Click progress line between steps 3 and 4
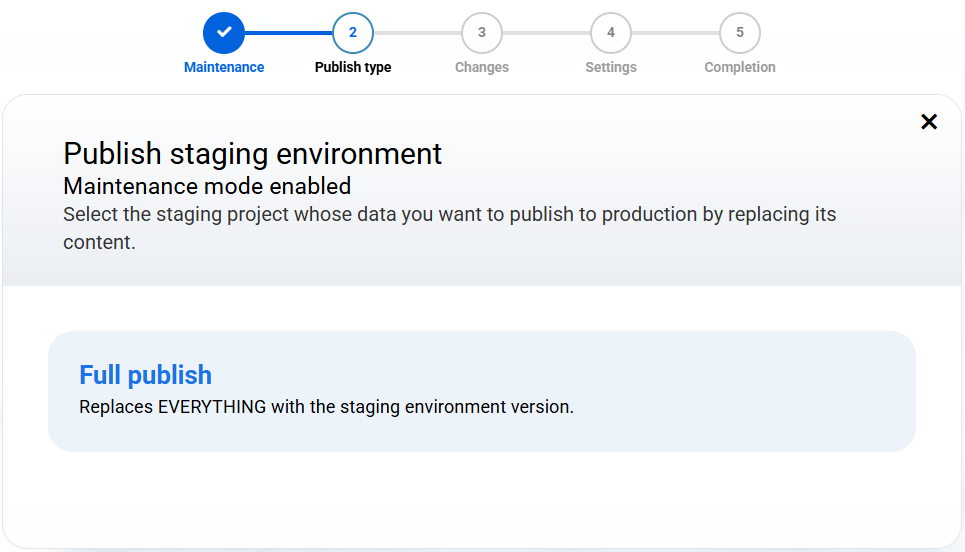 click(546, 33)
